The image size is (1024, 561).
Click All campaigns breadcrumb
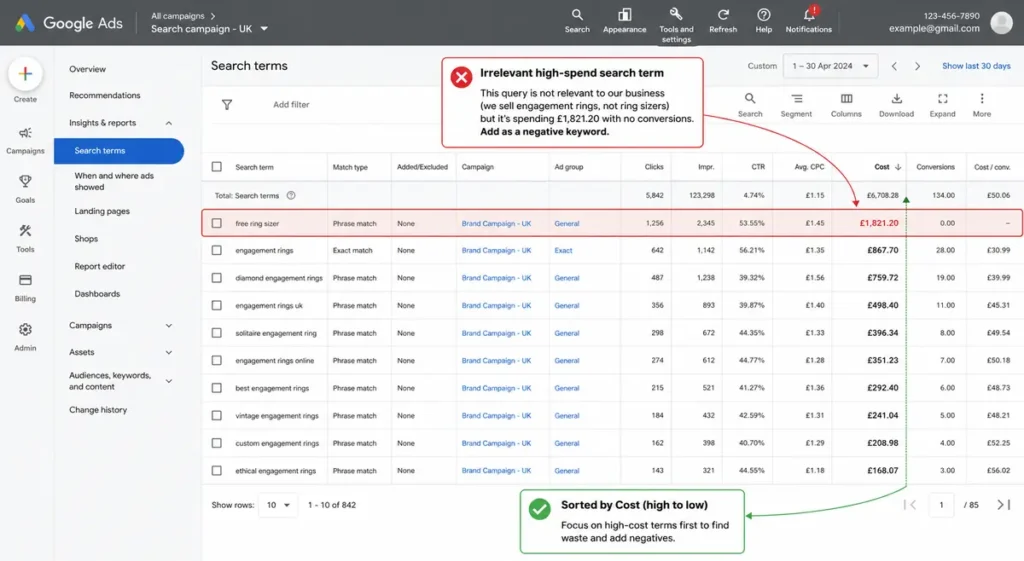(178, 16)
